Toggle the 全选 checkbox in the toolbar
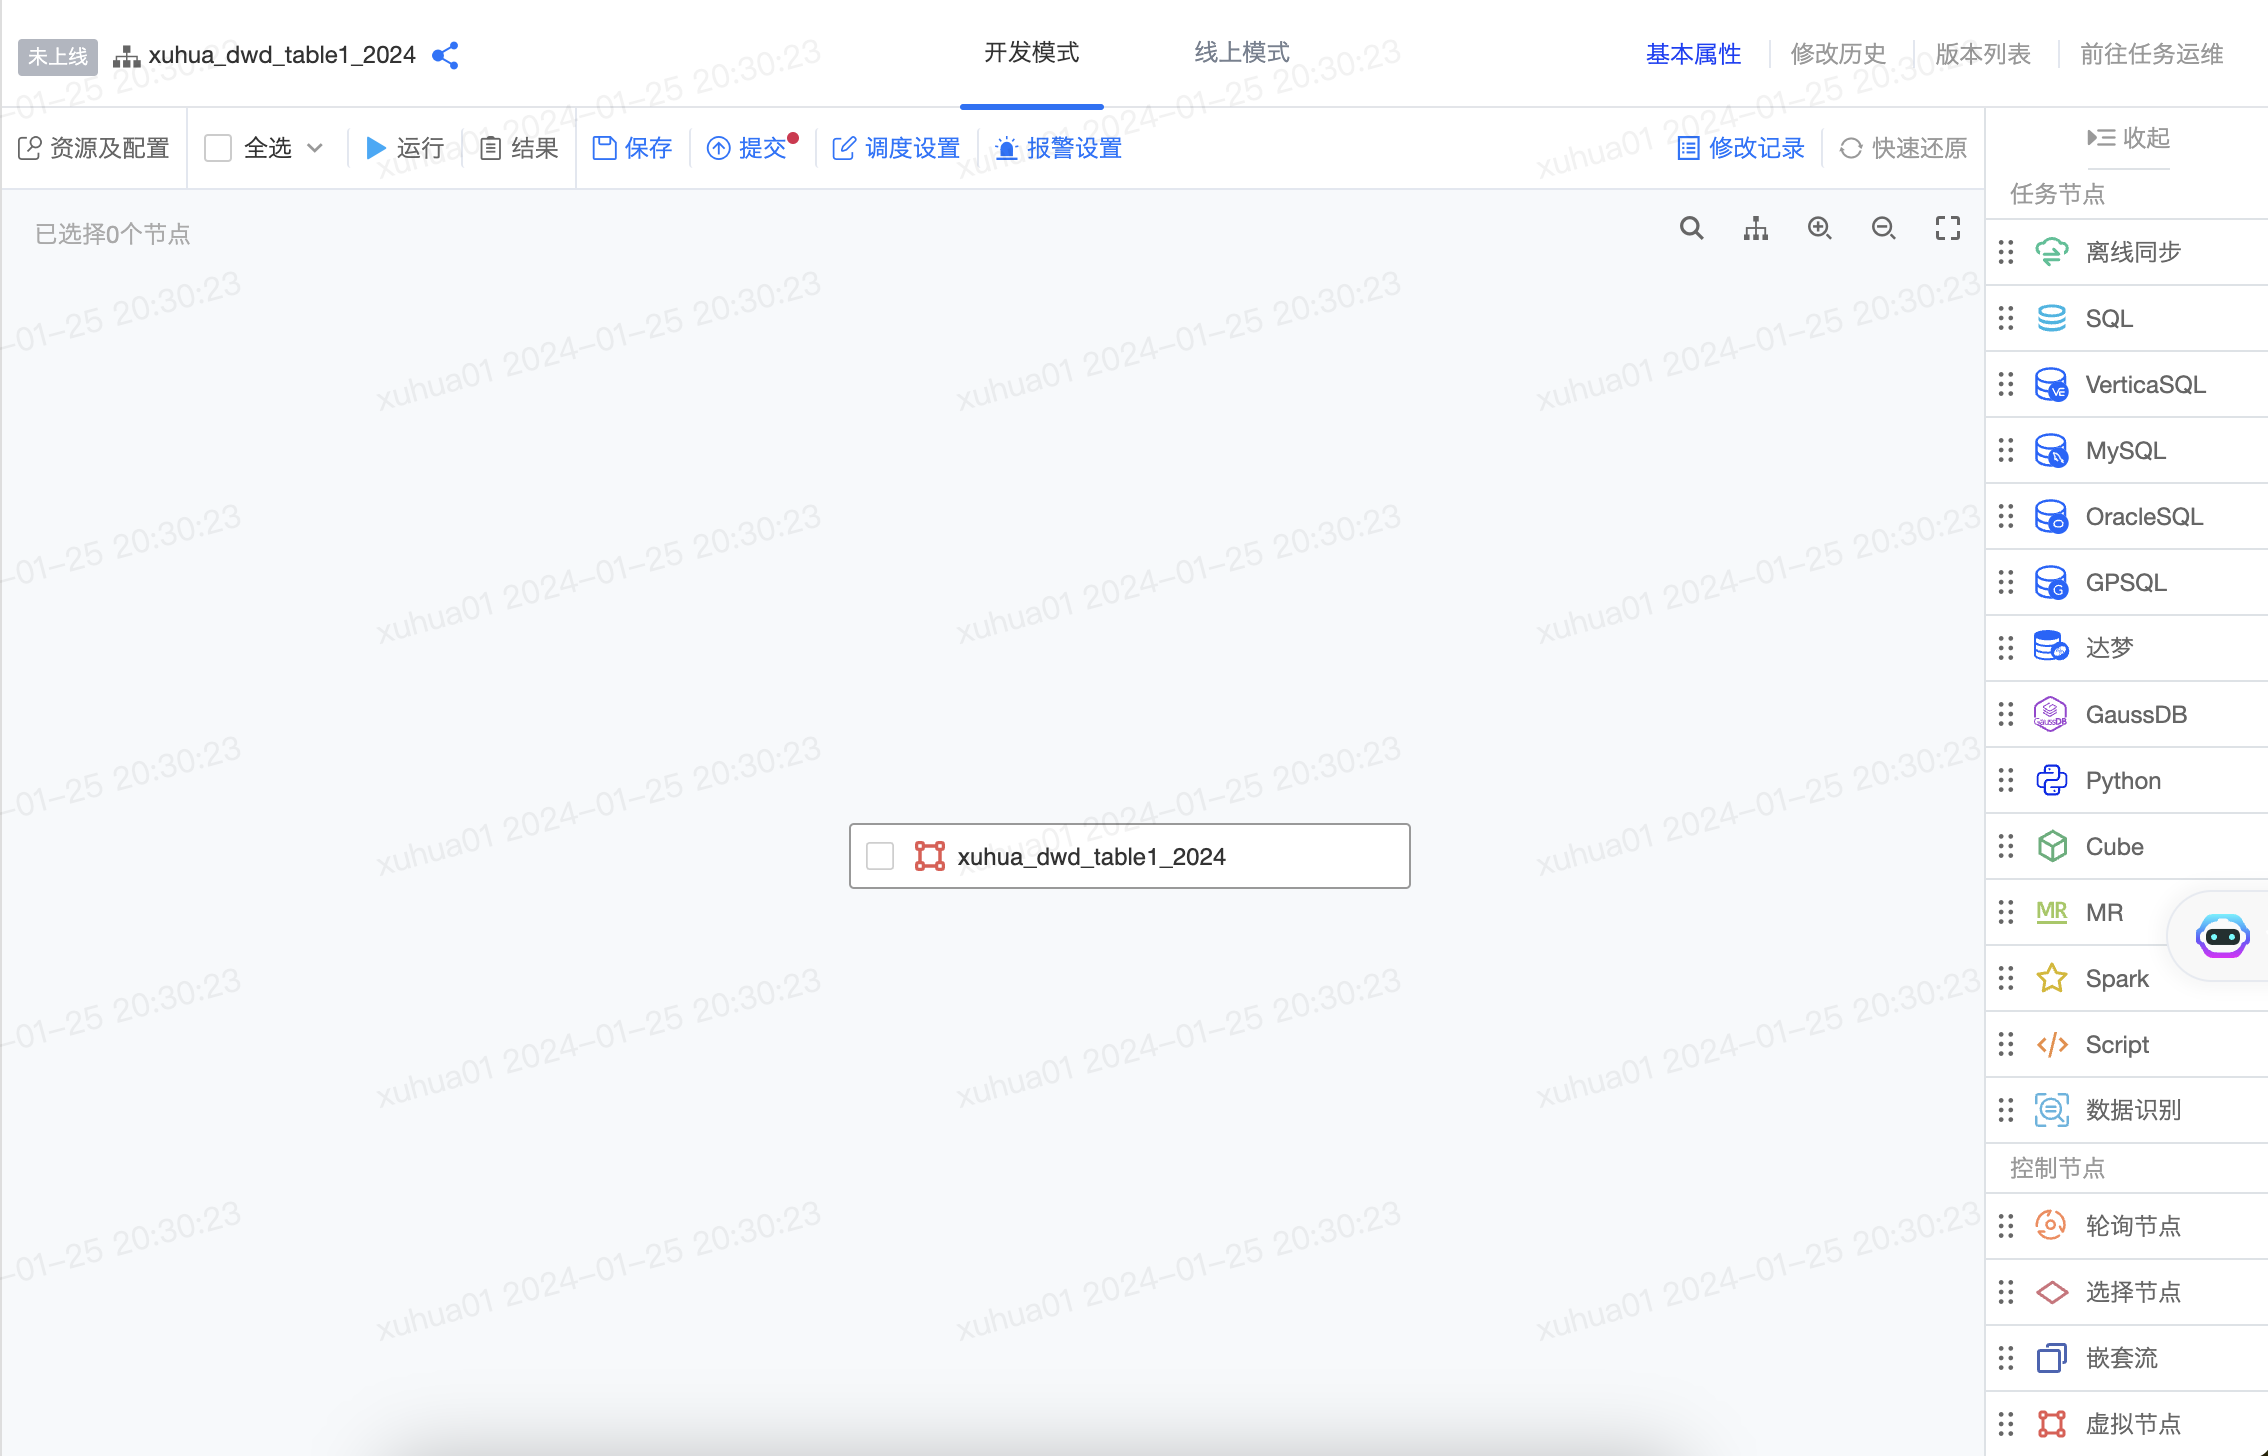The width and height of the screenshot is (2268, 1456). pos(217,147)
